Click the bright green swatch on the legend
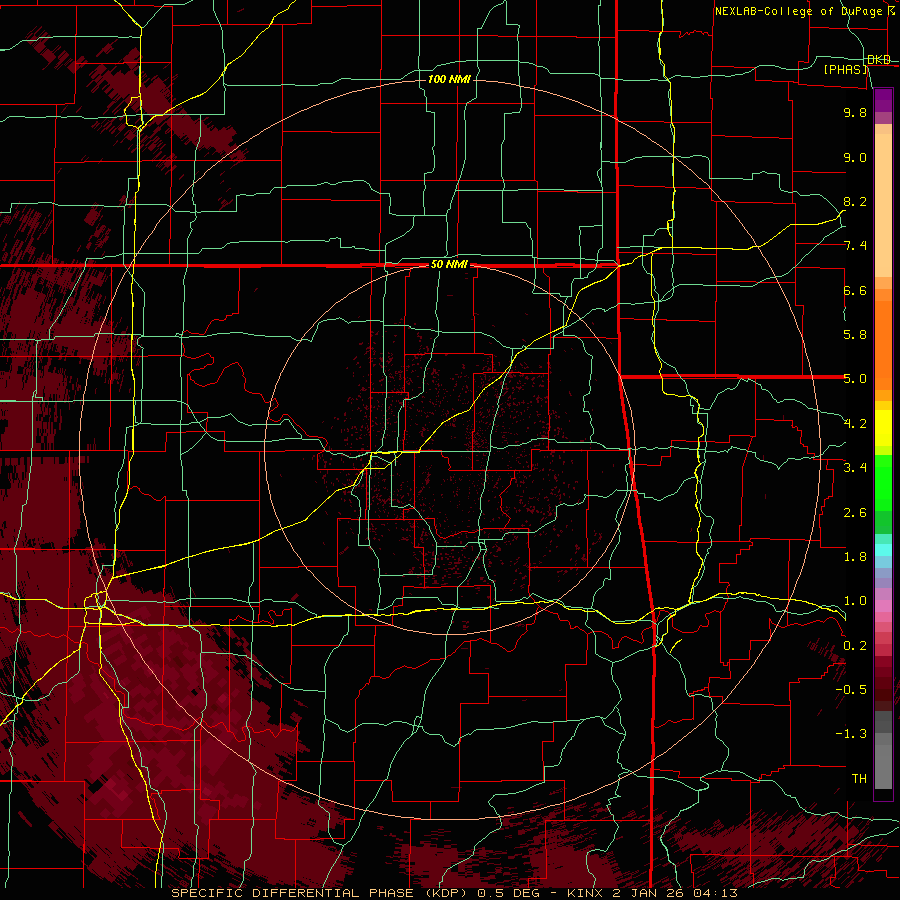Viewport: 900px width, 900px height. (883, 483)
